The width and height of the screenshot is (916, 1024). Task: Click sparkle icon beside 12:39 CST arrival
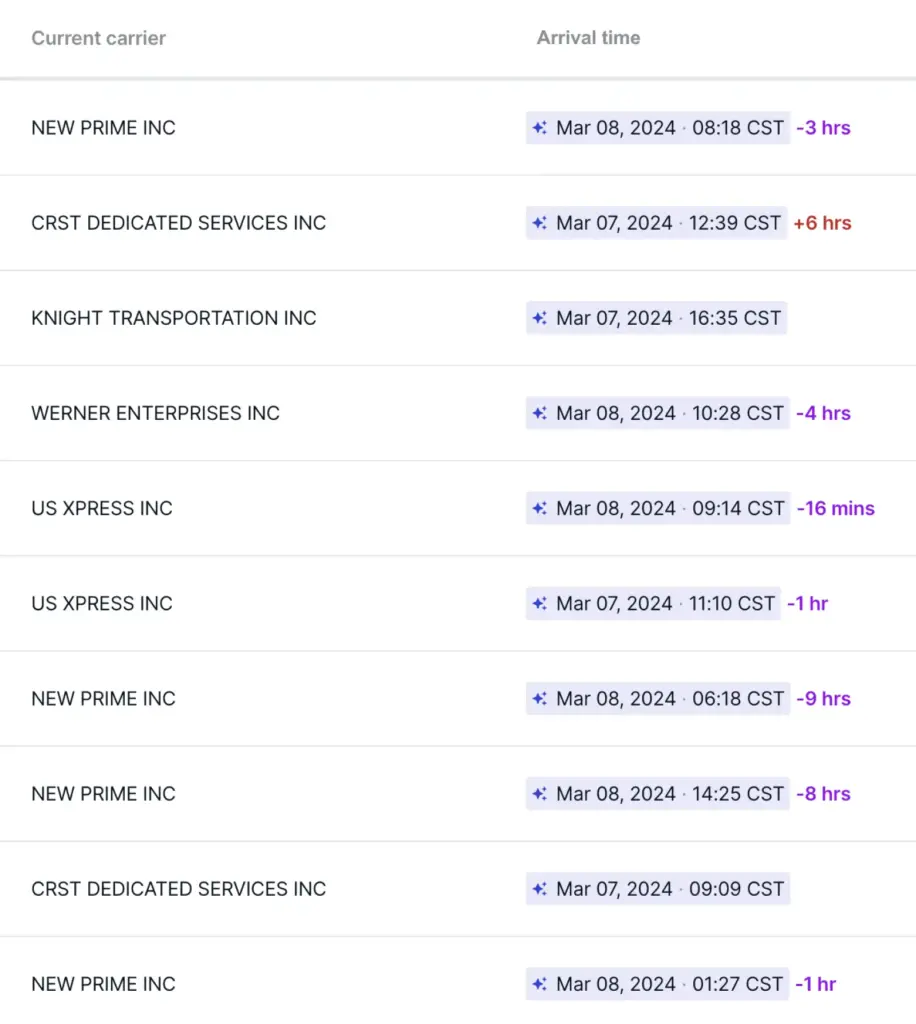540,223
